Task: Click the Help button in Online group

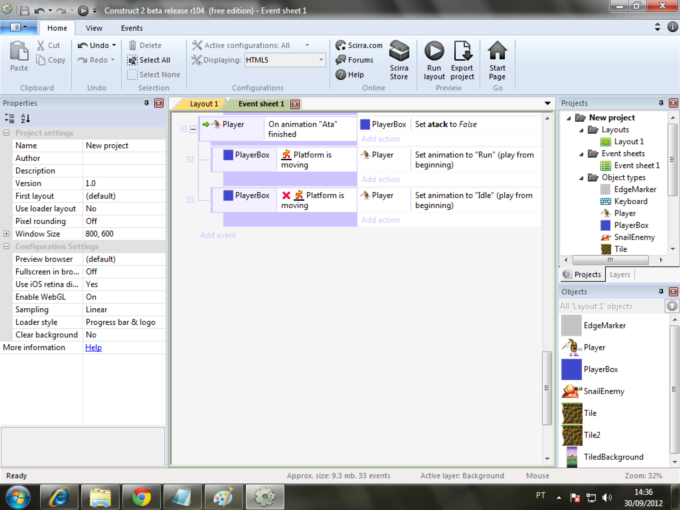Action: [x=350, y=75]
